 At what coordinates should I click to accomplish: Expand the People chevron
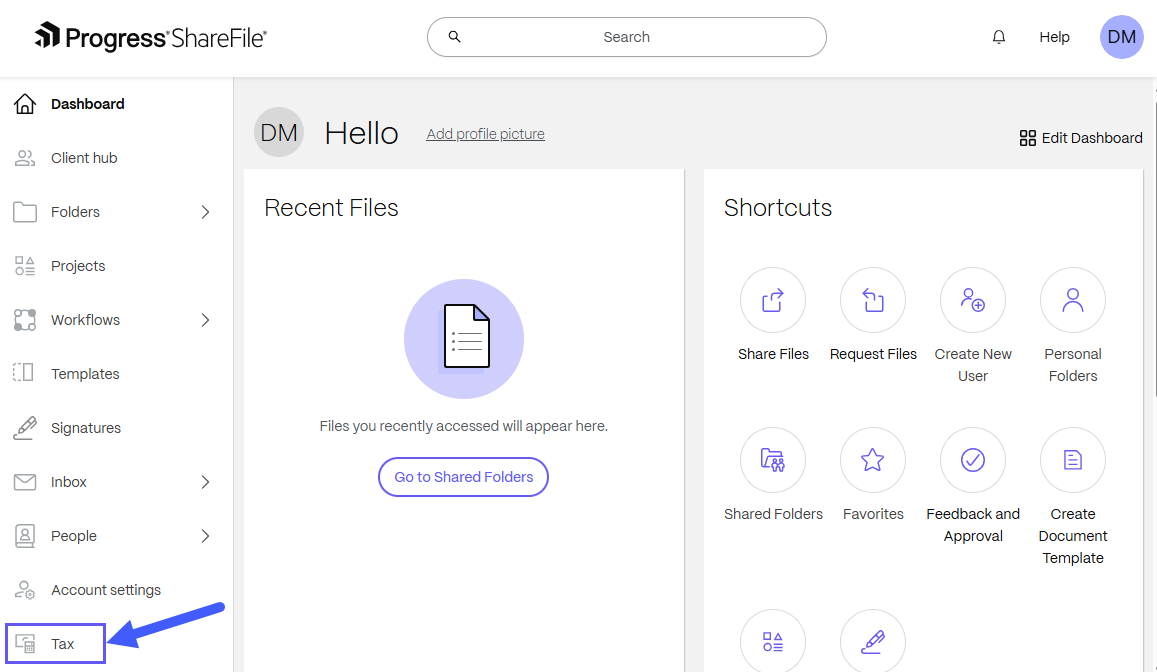pos(205,536)
